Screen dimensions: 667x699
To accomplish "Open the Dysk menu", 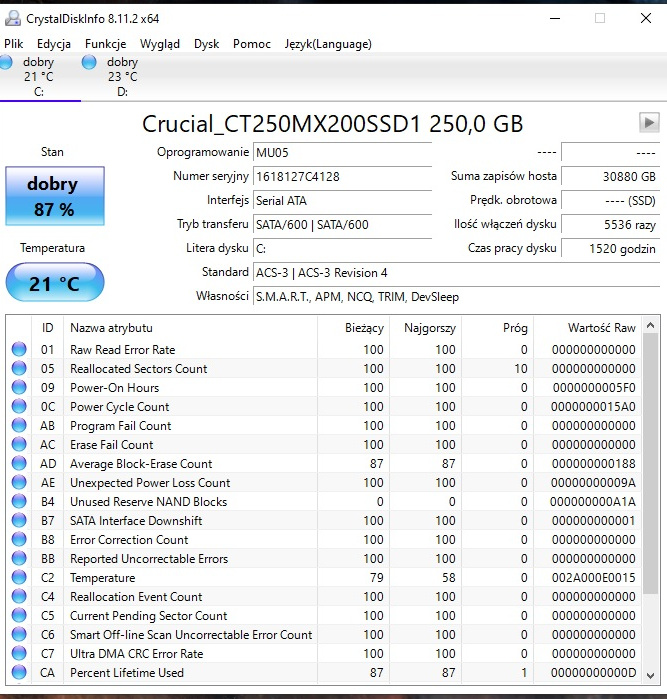I will [206, 44].
